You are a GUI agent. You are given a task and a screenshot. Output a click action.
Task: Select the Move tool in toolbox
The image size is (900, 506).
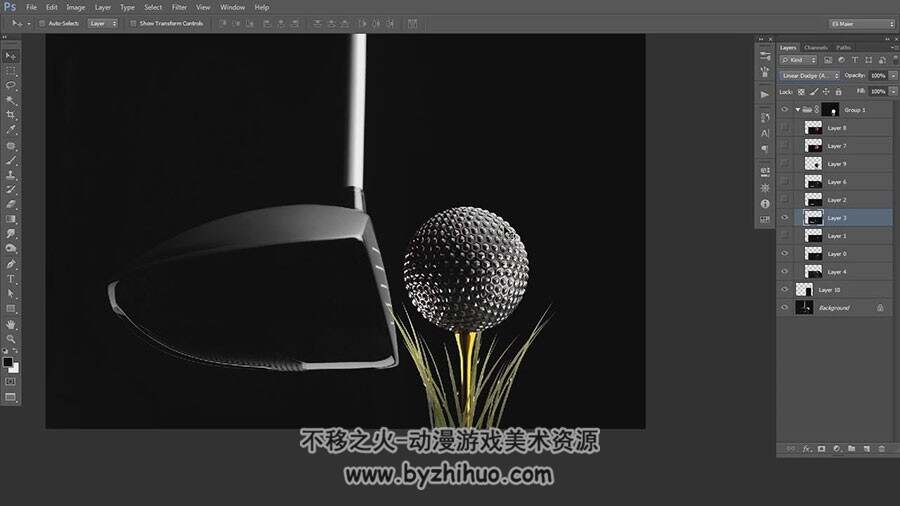coord(11,56)
